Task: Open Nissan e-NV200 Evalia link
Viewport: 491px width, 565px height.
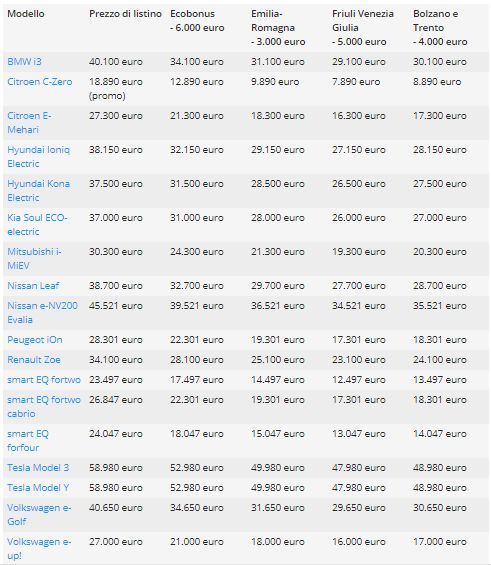Action: pos(43,313)
